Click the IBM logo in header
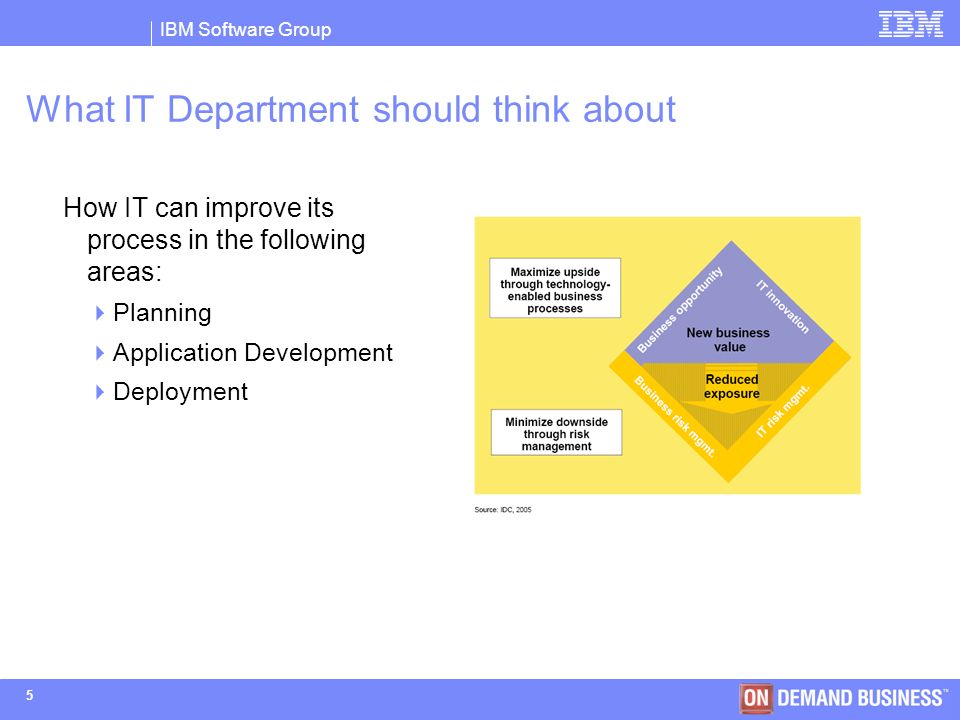The width and height of the screenshot is (960, 720). coord(910,24)
